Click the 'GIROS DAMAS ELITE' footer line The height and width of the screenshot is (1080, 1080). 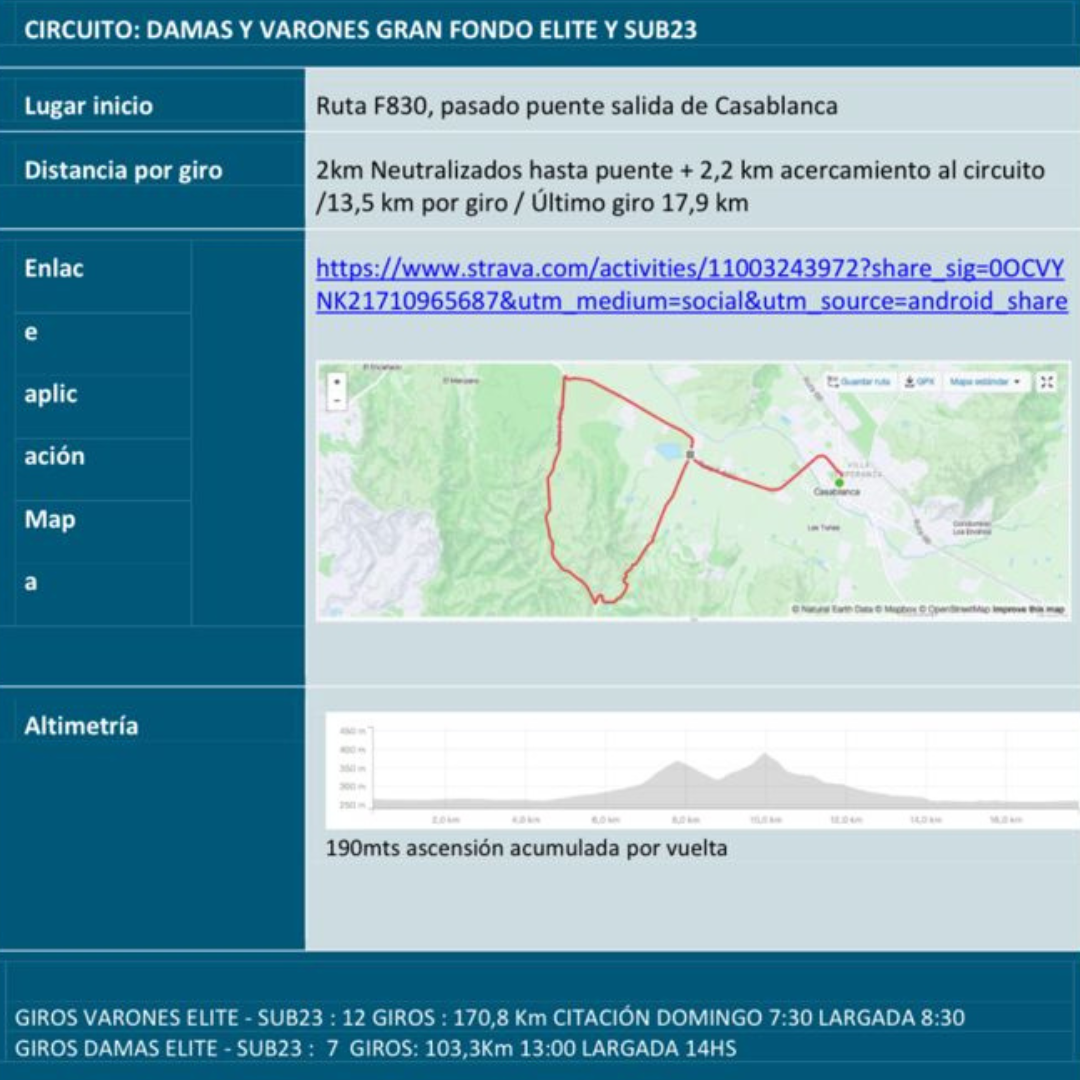[x=376, y=1048]
